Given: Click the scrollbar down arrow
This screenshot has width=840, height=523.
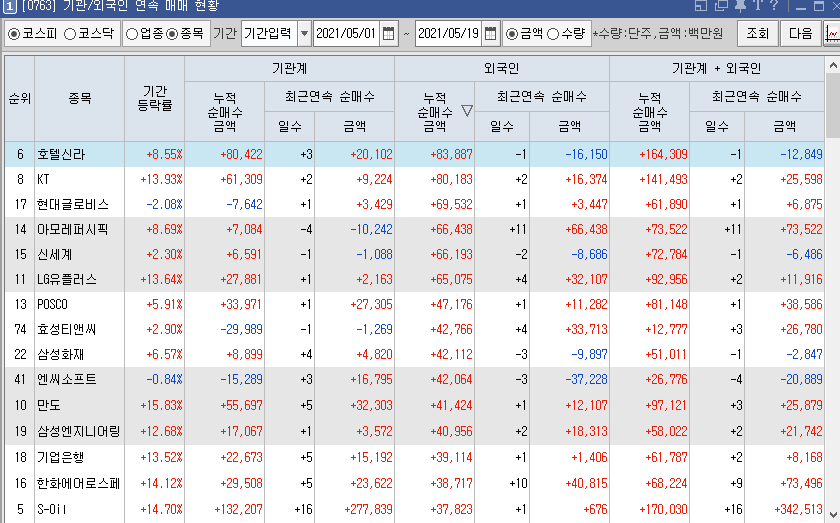Looking at the screenshot, I should coord(832,514).
